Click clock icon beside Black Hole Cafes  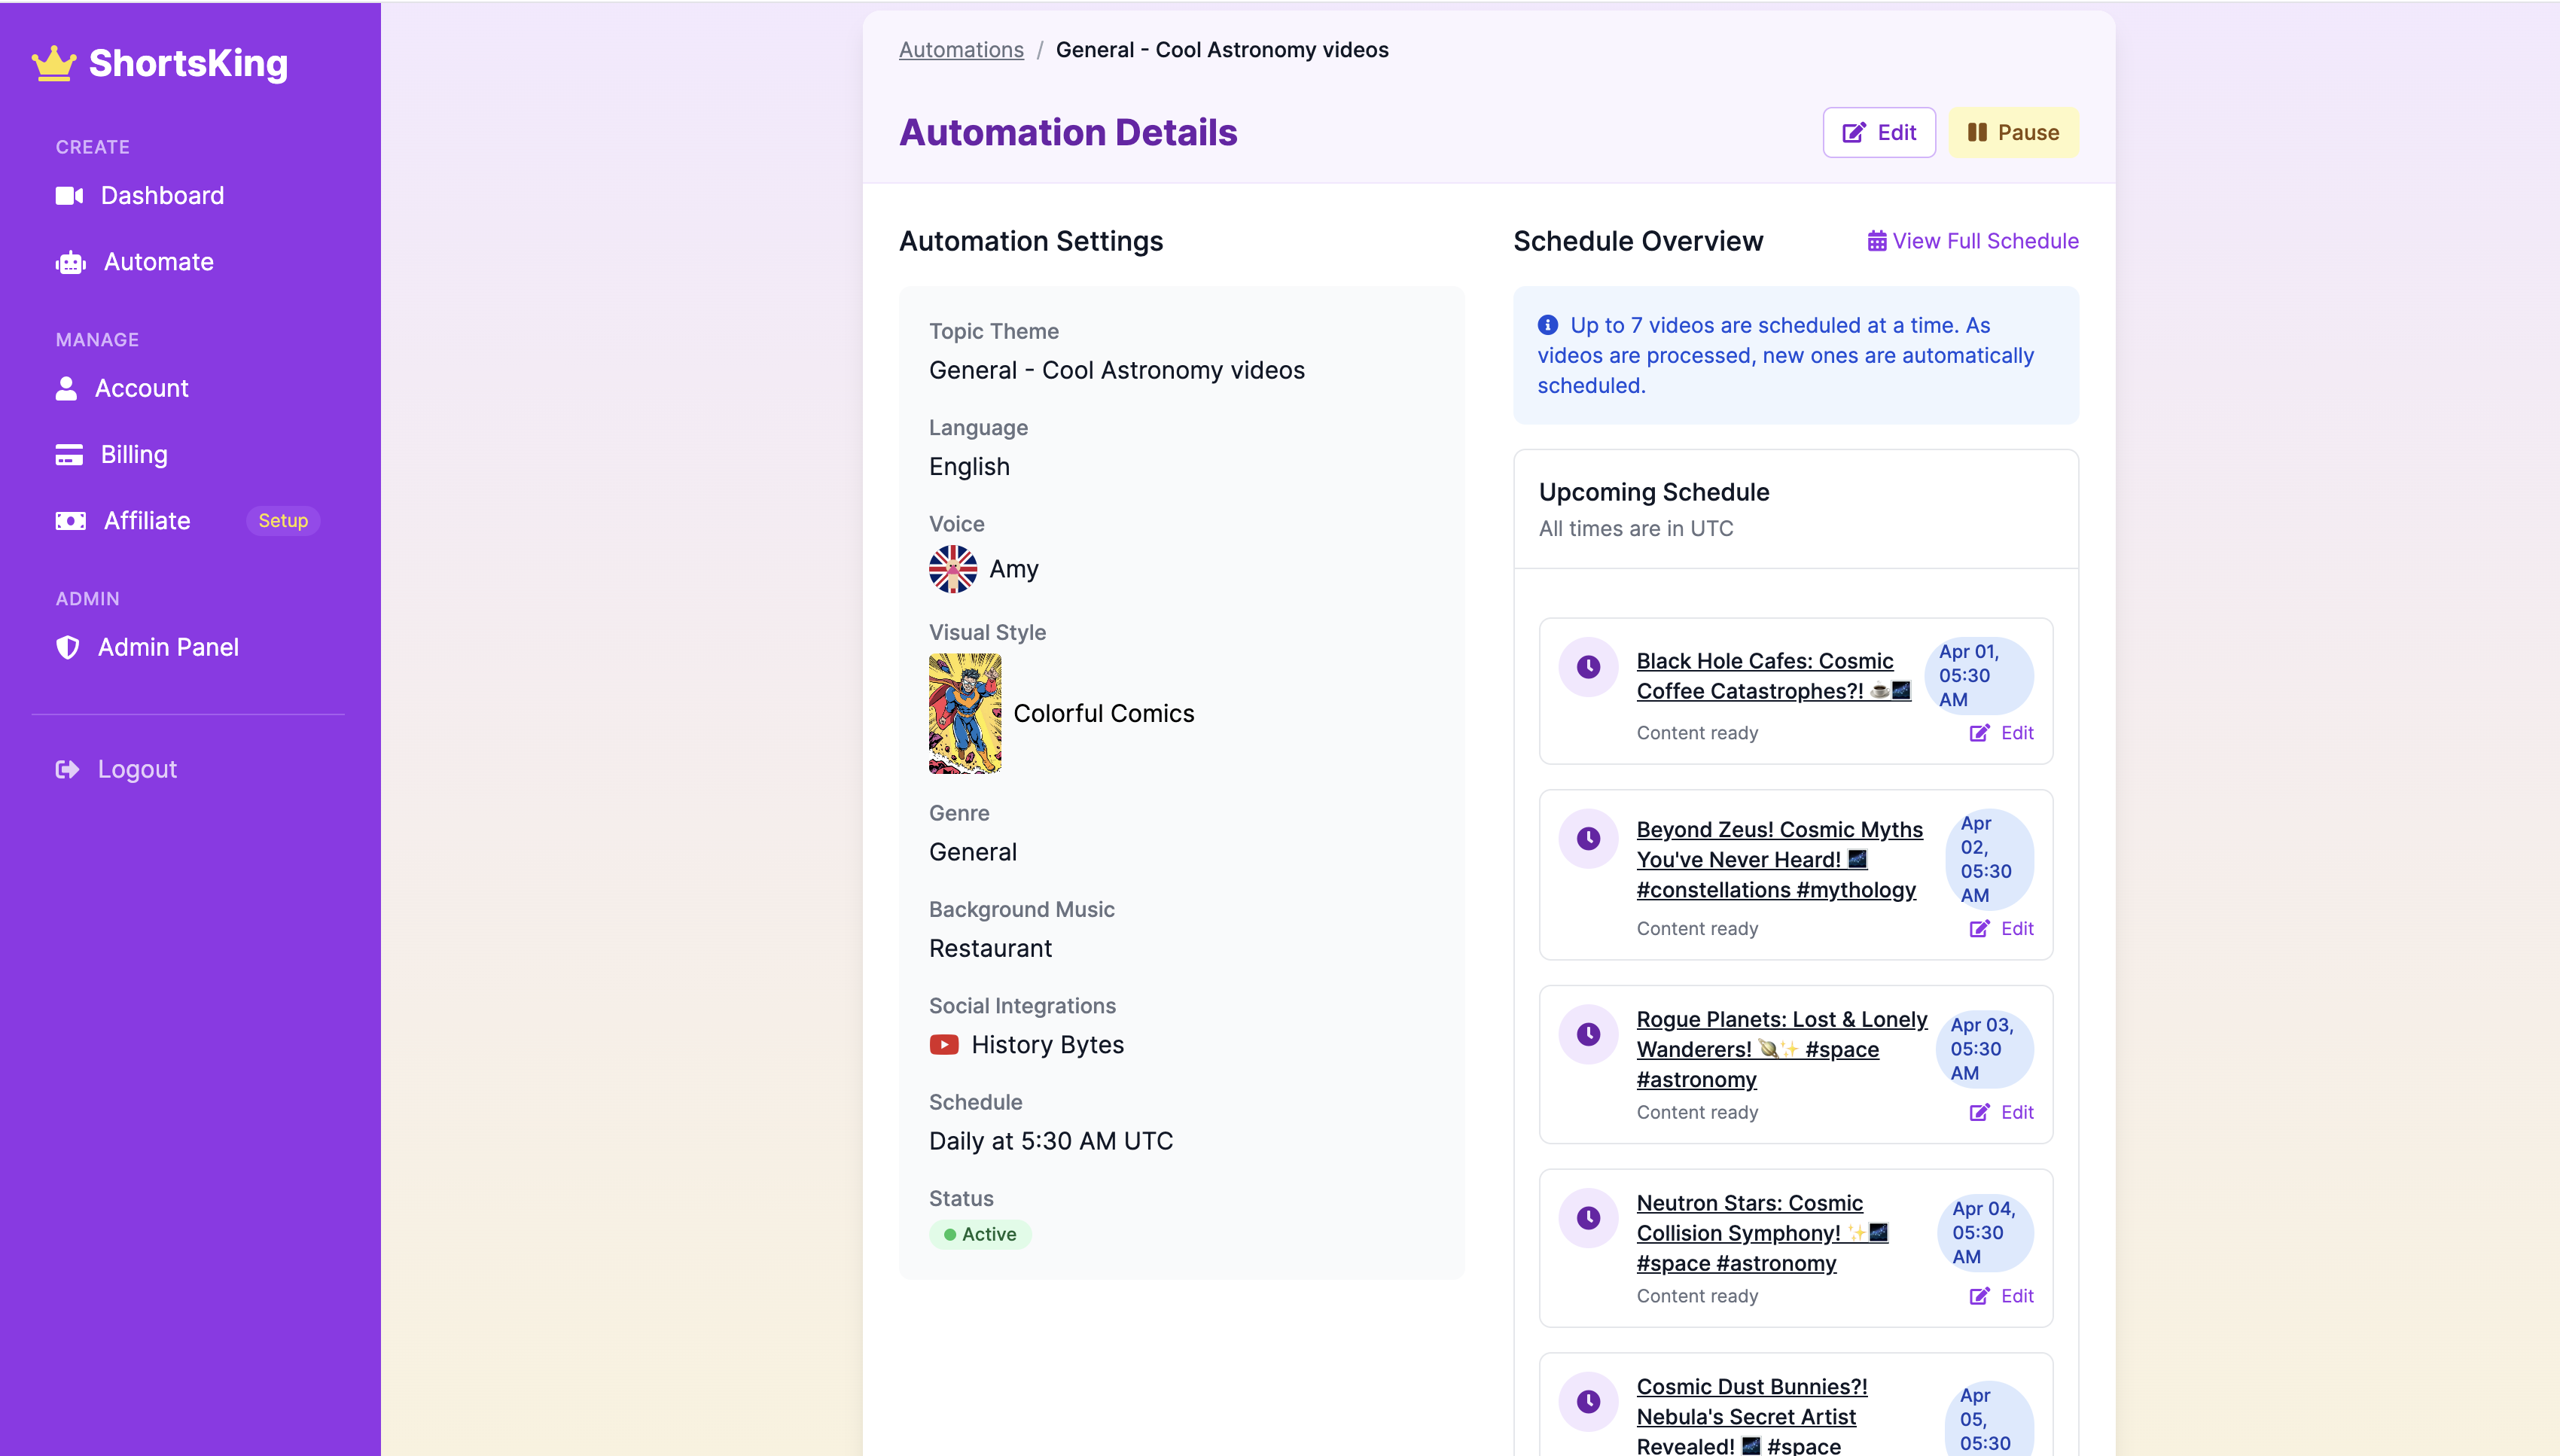coord(1588,667)
